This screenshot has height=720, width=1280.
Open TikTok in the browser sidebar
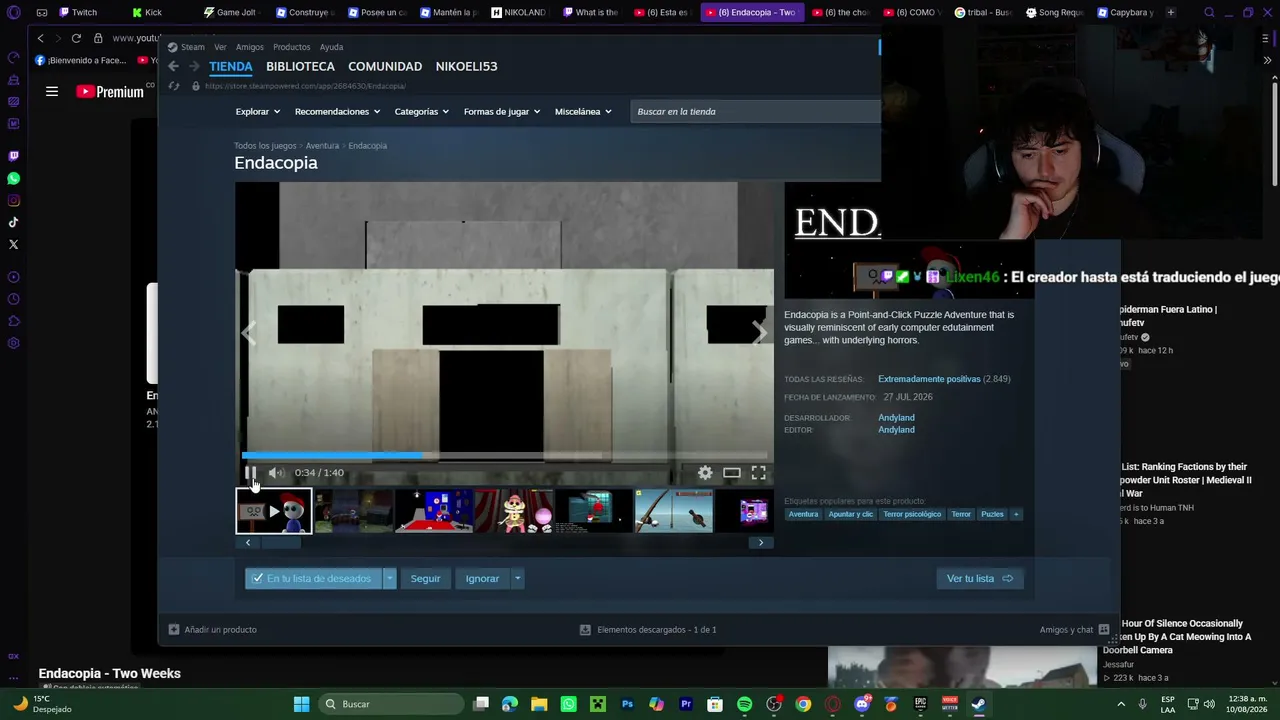[13, 222]
